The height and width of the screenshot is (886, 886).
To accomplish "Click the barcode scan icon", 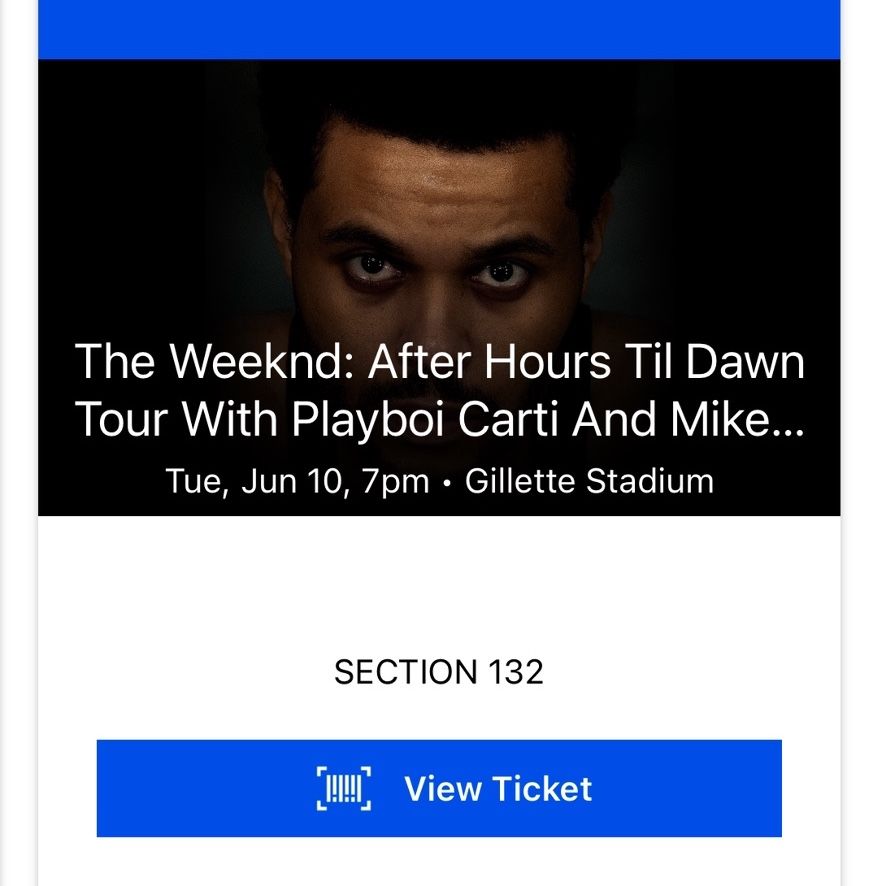I will pyautogui.click(x=344, y=788).
